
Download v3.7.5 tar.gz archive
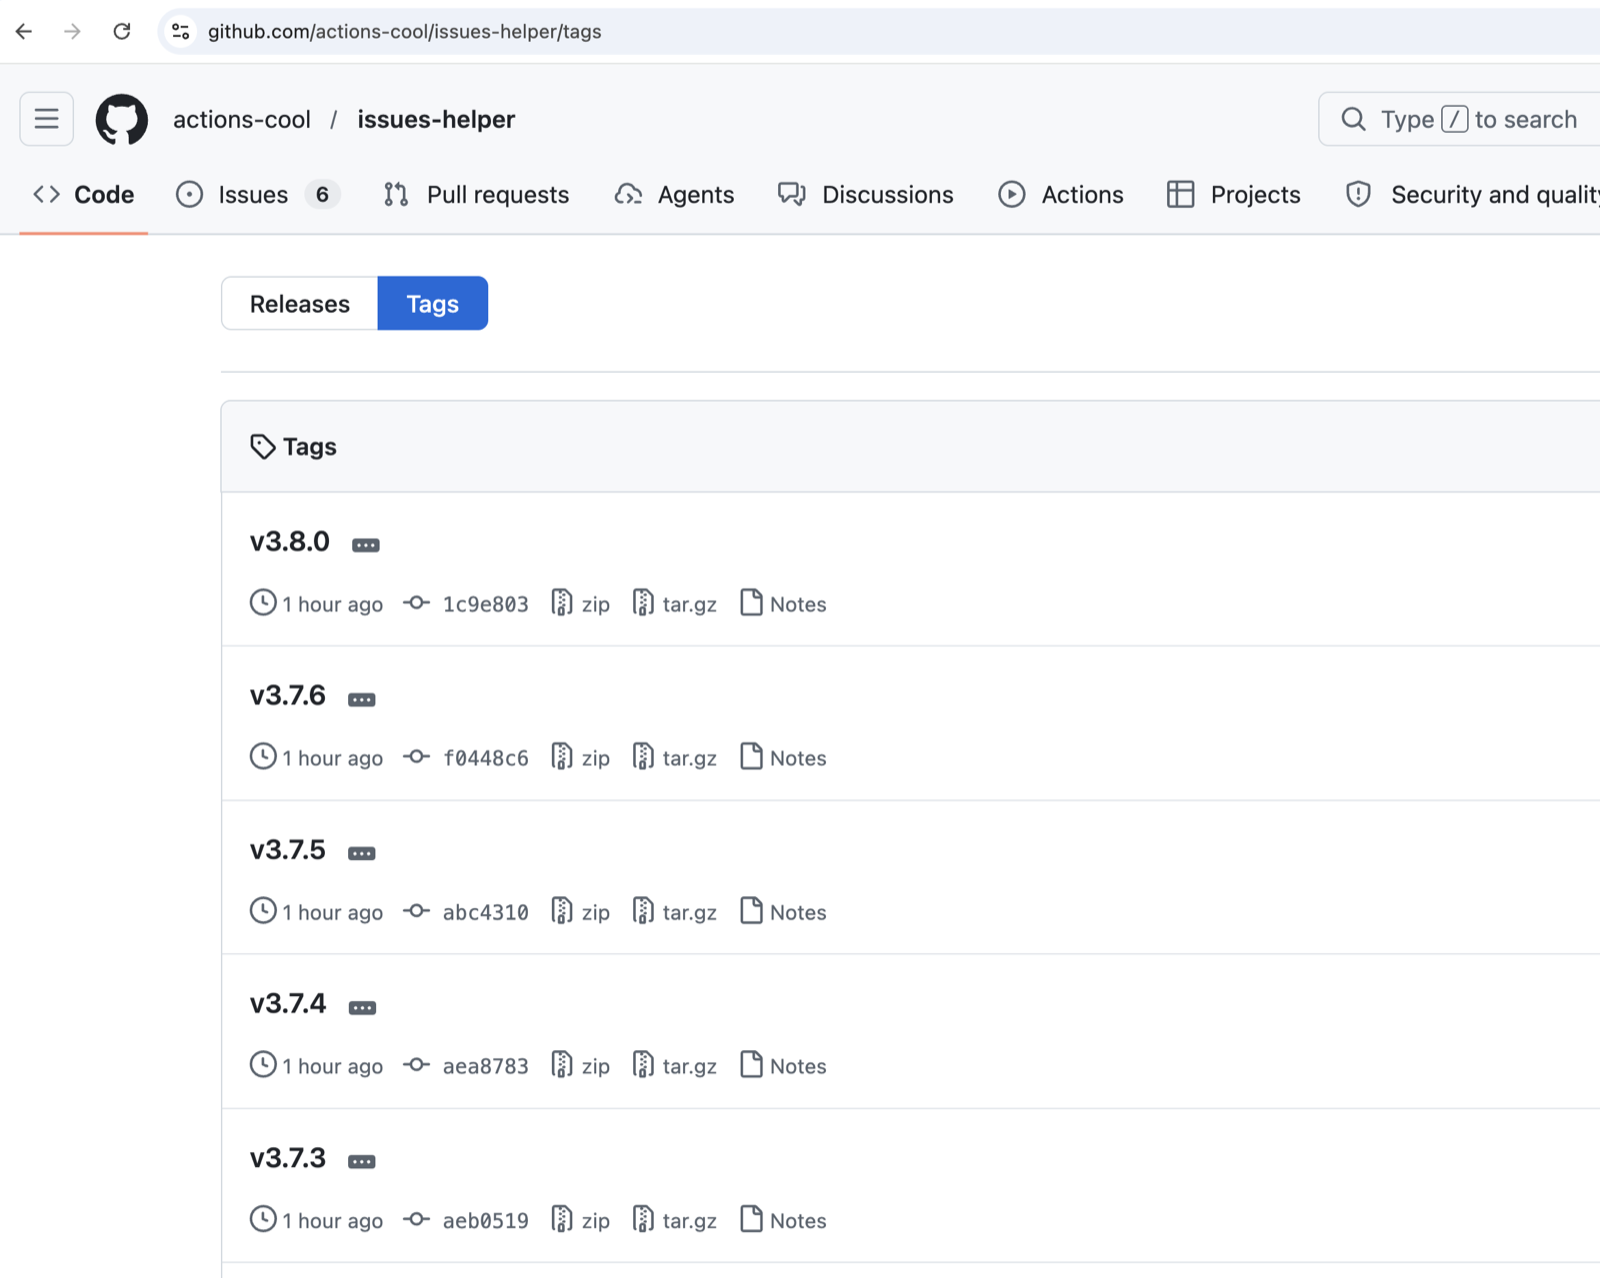pyautogui.click(x=675, y=912)
